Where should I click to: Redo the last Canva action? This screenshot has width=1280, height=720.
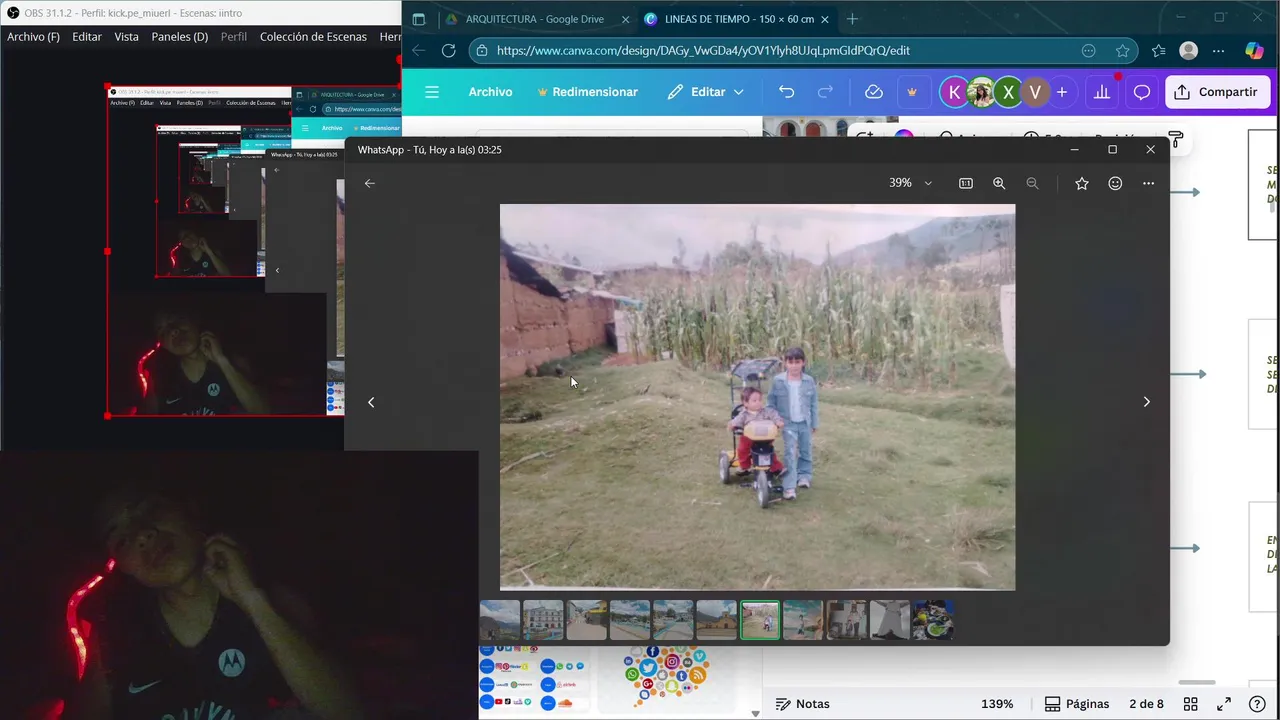pos(825,92)
